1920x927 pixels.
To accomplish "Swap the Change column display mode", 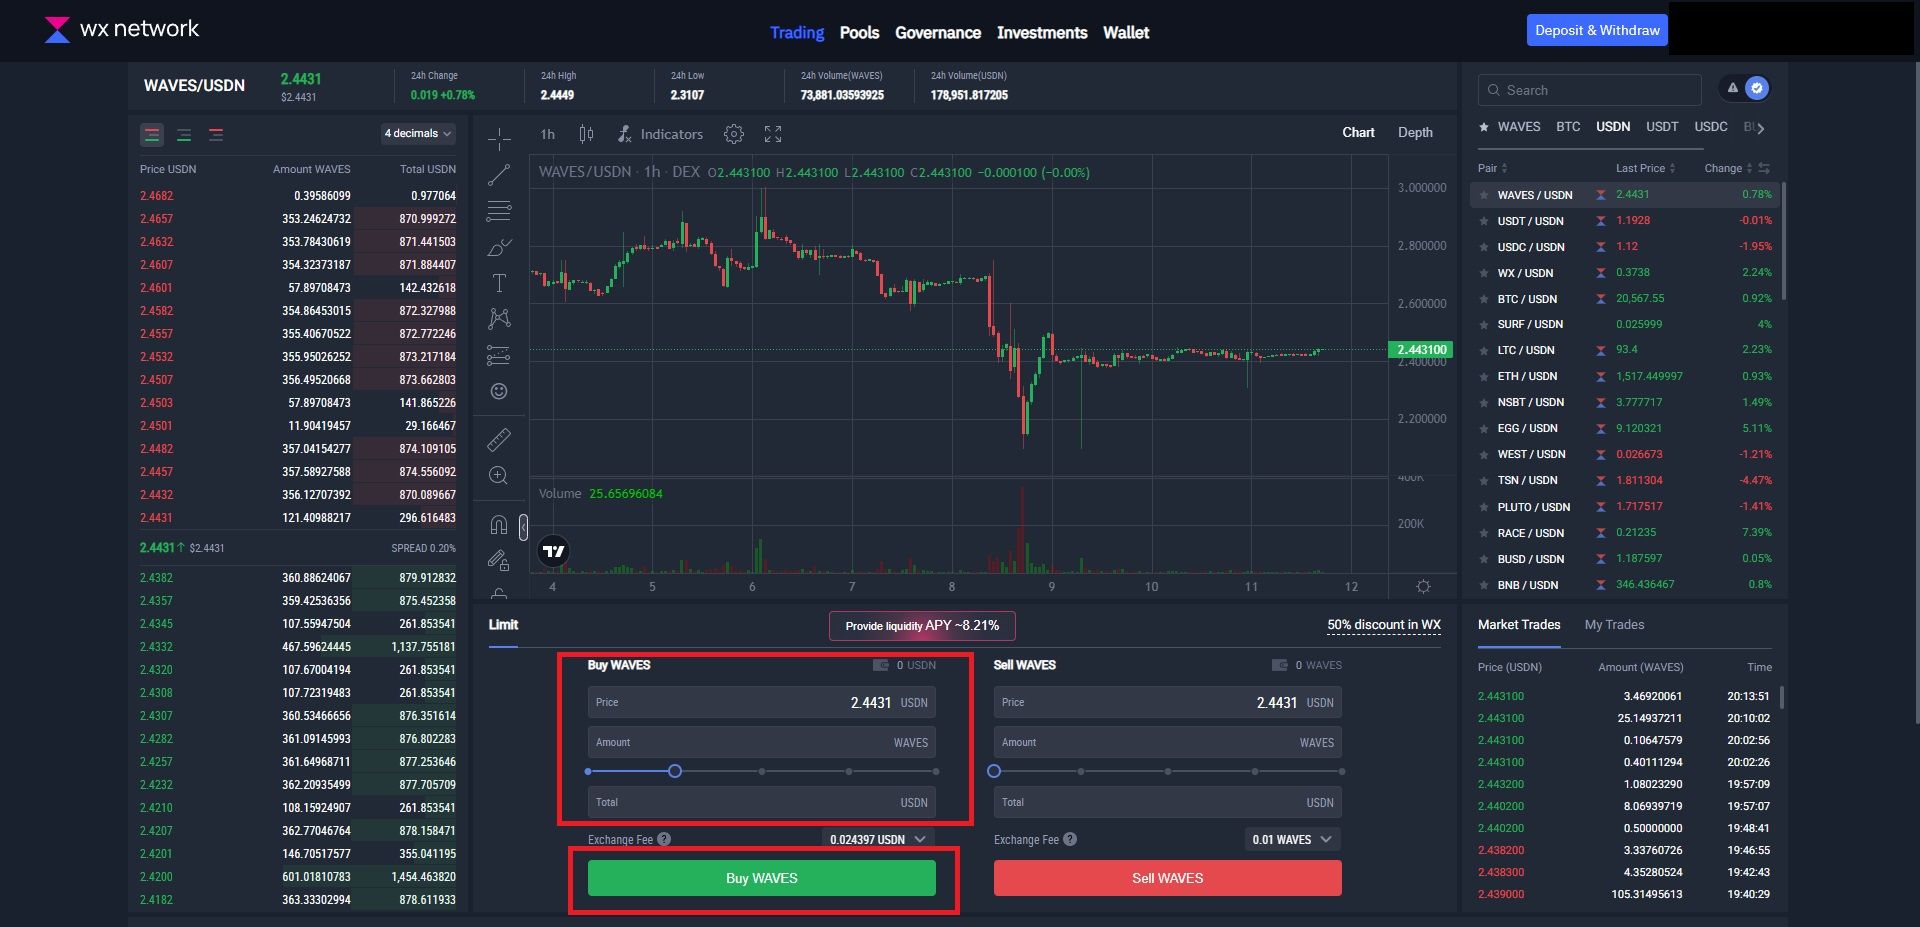I will point(1764,168).
